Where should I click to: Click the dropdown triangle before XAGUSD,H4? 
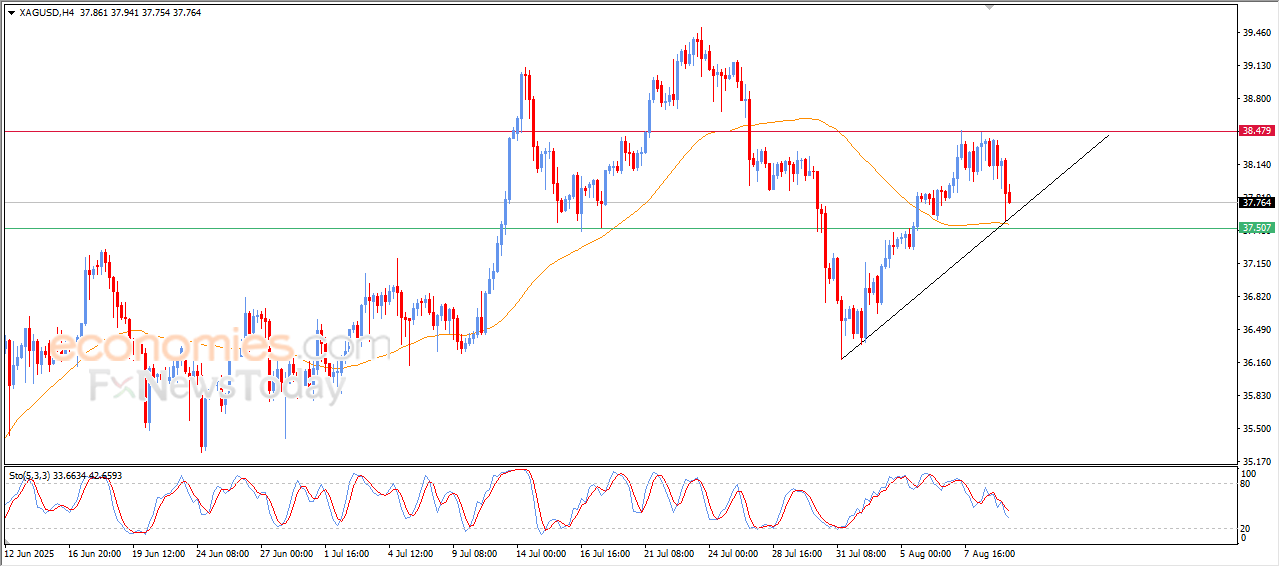tap(11, 13)
